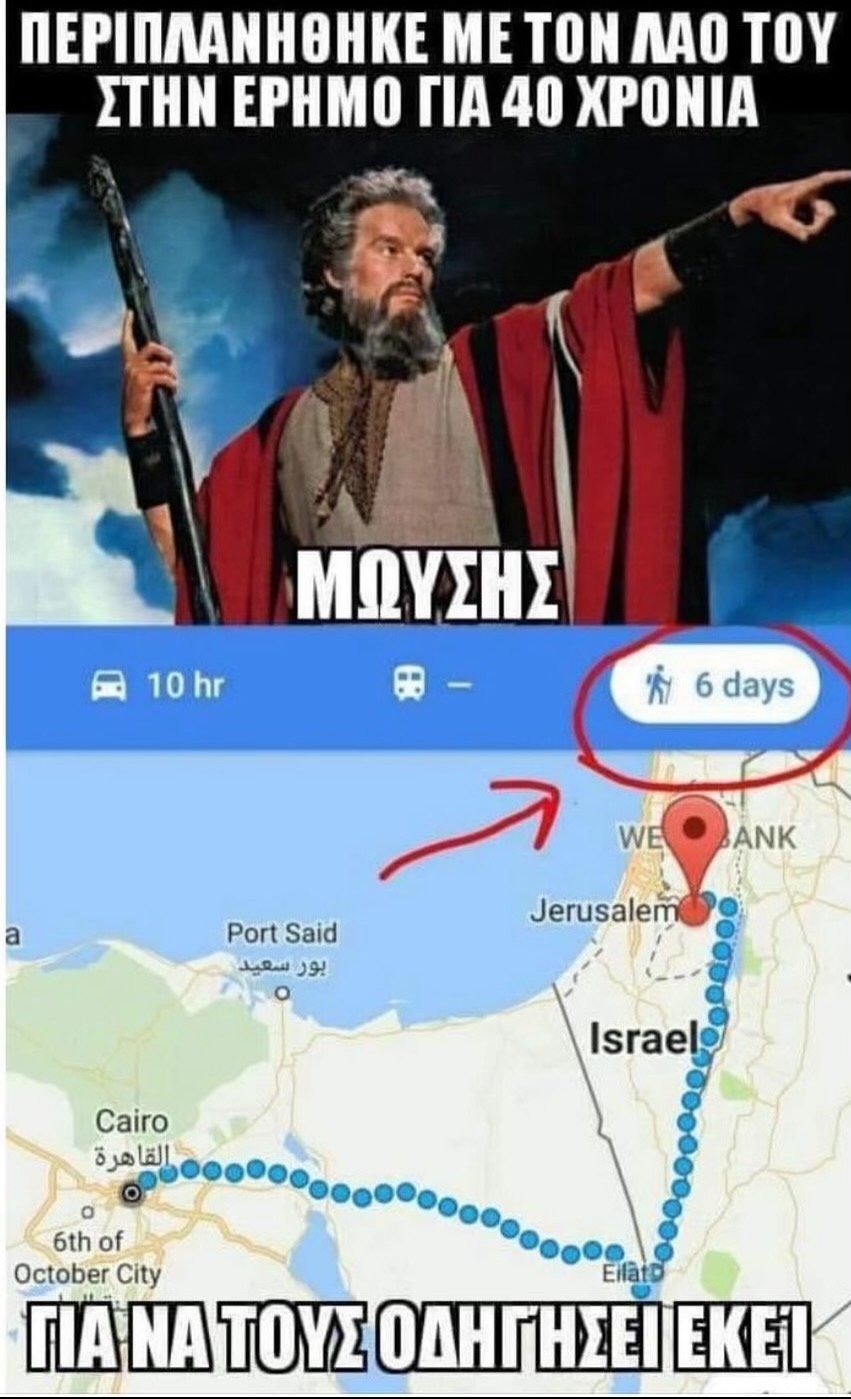Click the Eilat waypoint marker
851x1399 pixels.
coord(657,1272)
